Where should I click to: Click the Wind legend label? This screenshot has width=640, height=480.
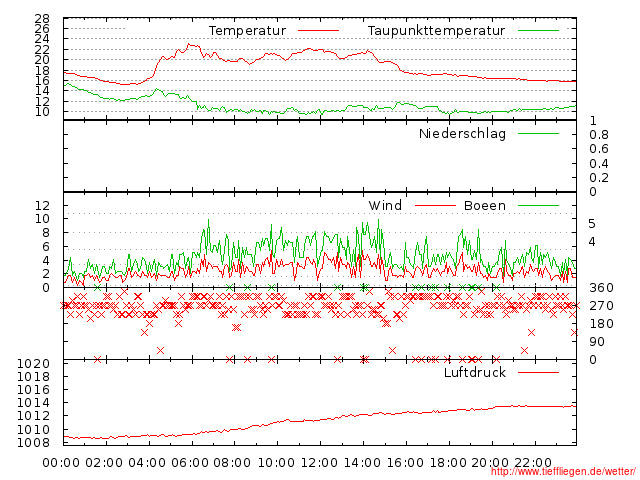click(x=385, y=206)
